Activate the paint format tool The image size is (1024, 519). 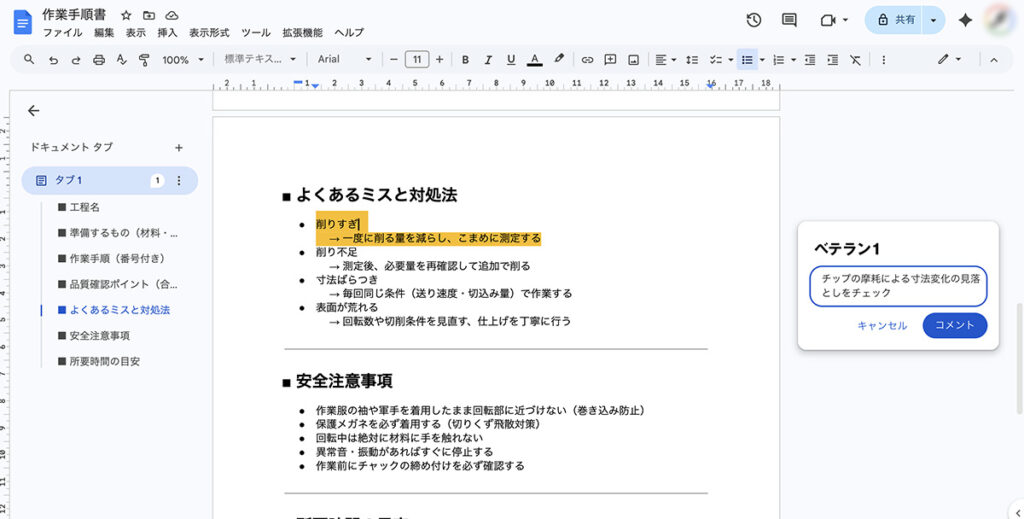coord(144,59)
